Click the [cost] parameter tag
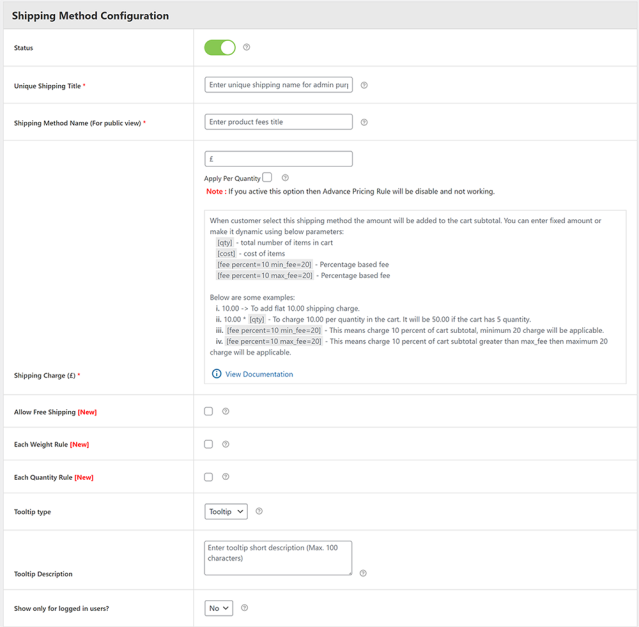The width and height of the screenshot is (639, 627). click(x=226, y=253)
